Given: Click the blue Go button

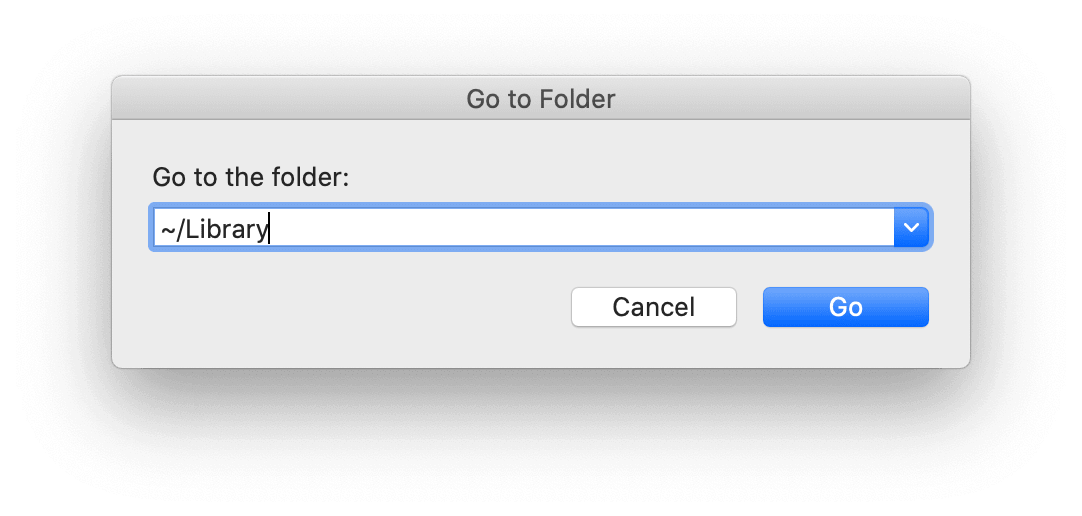Looking at the screenshot, I should [x=845, y=307].
